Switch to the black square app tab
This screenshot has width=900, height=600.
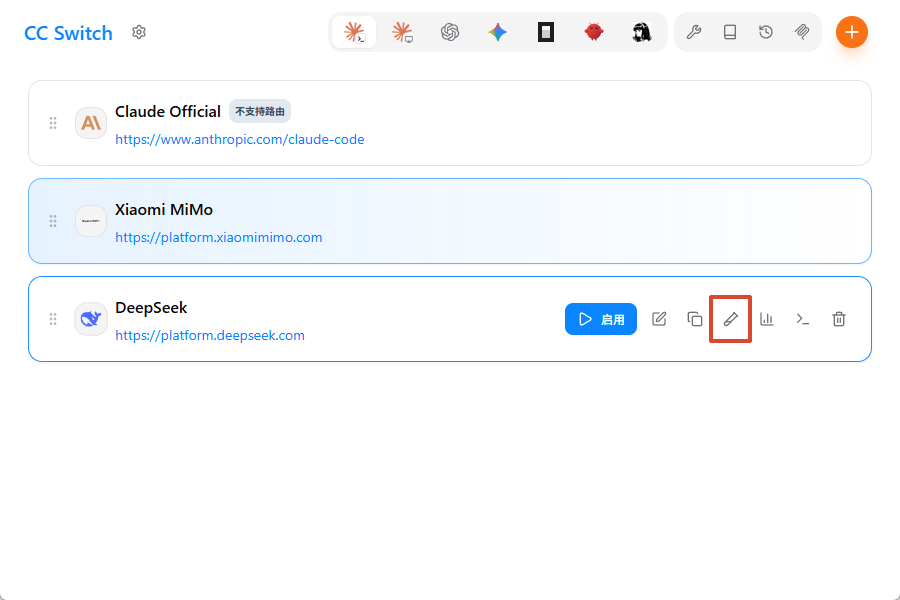[x=546, y=32]
